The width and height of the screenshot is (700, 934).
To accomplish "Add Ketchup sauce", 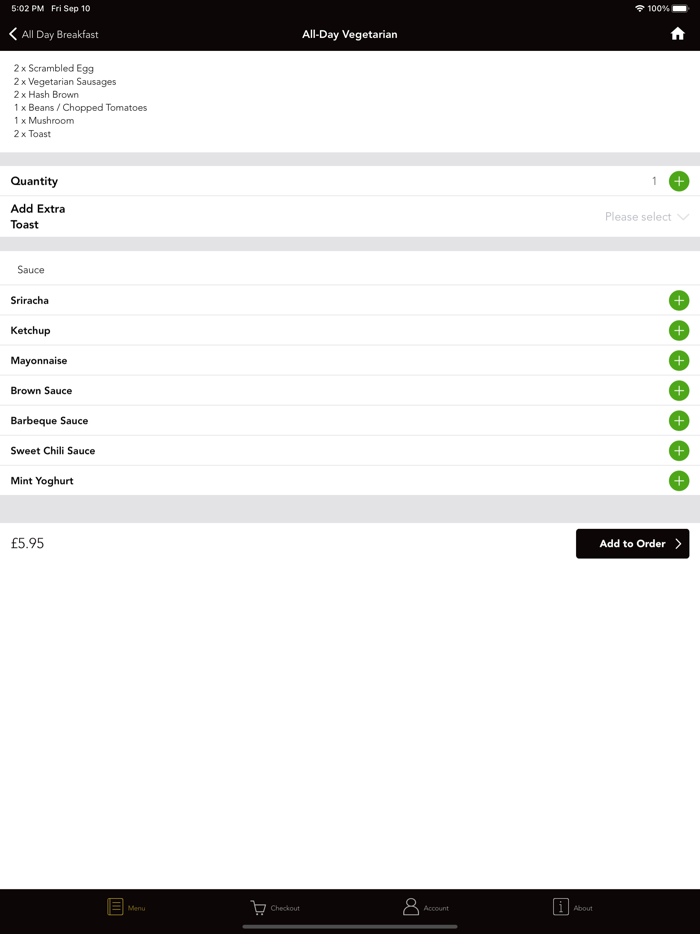I will click(x=679, y=330).
